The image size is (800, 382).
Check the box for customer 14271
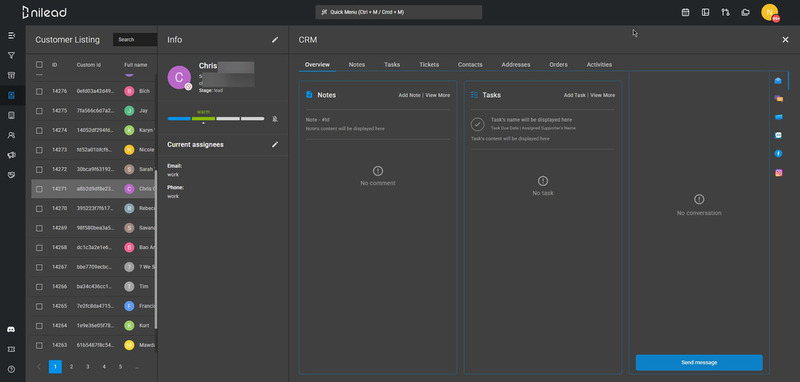tap(39, 189)
